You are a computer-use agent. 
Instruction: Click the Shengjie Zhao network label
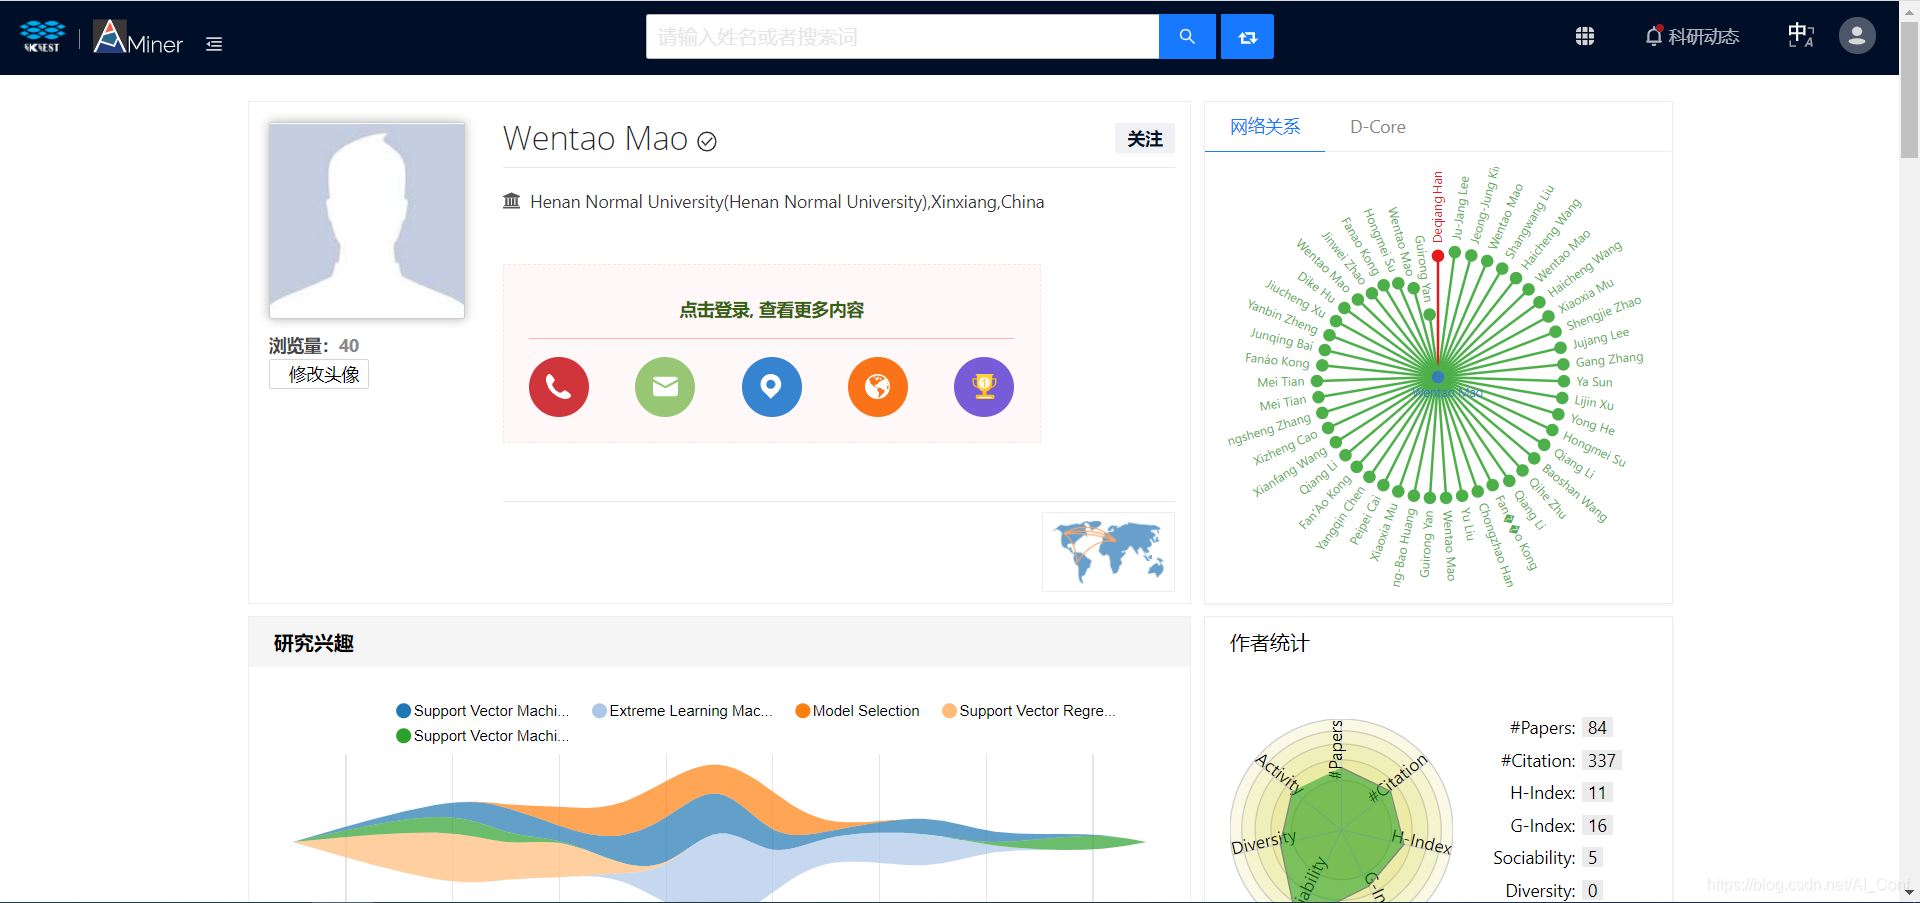coord(1603,313)
